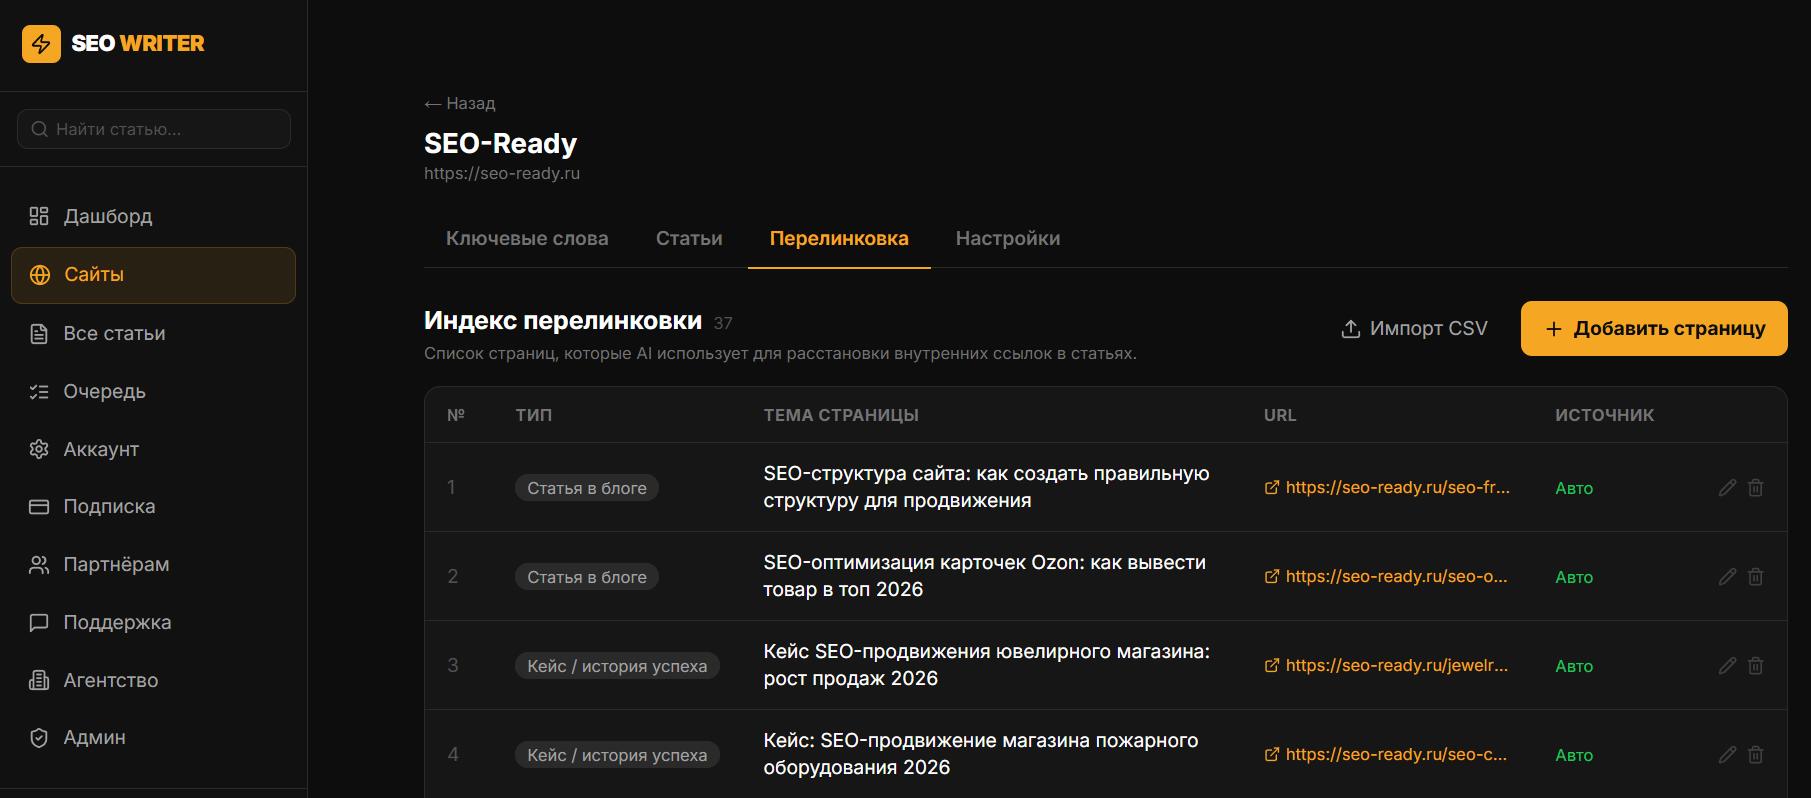Click the Аккаунт gear icon
Viewport: 1811px width, 798px height.
click(39, 449)
